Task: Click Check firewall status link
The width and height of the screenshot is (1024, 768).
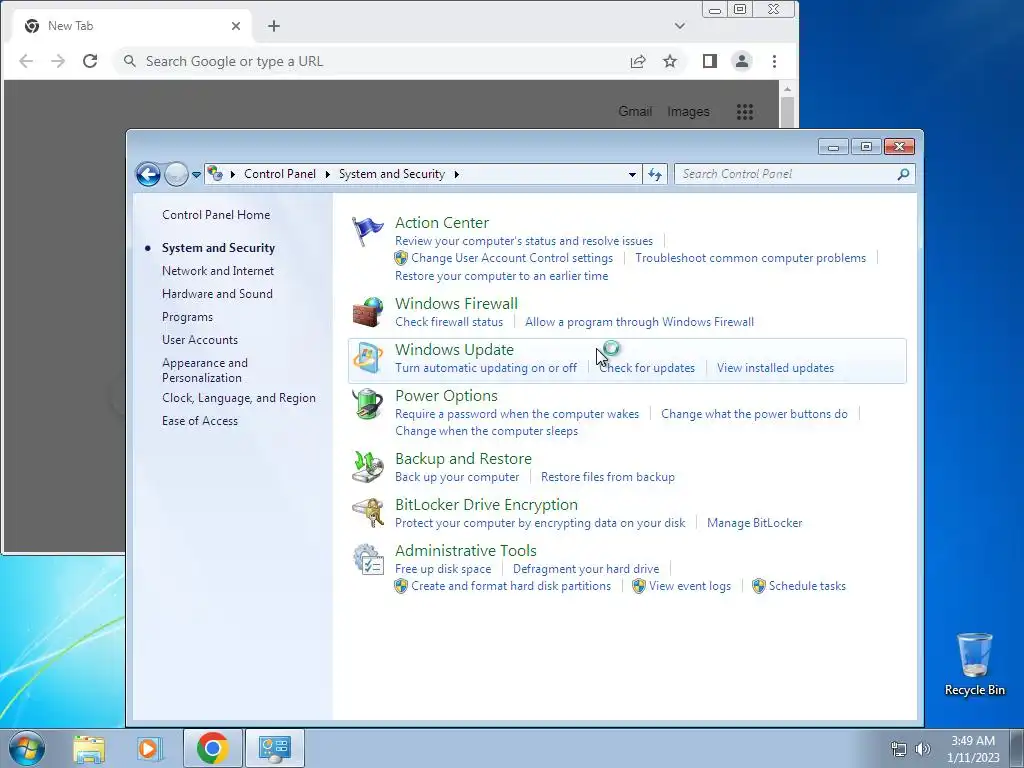Action: tap(449, 322)
